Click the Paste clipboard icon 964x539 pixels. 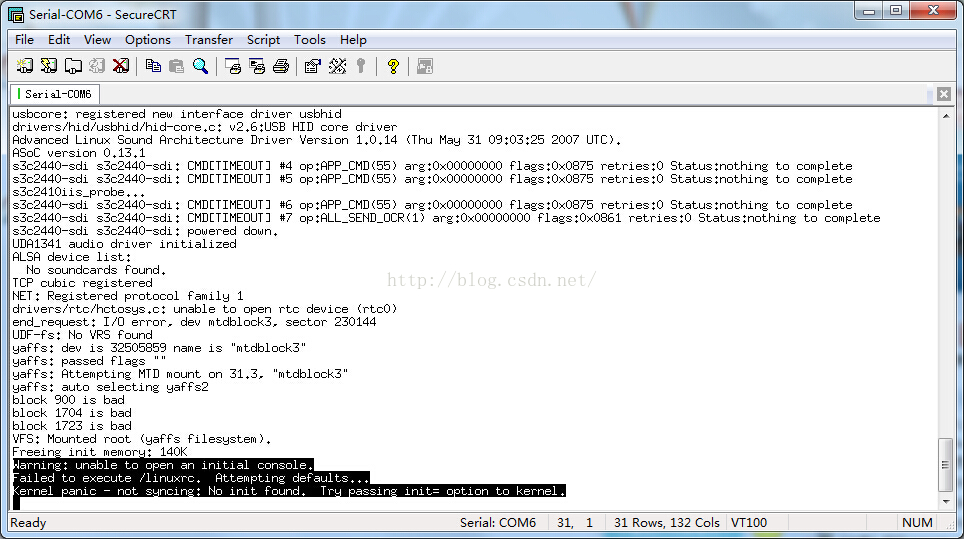click(176, 66)
